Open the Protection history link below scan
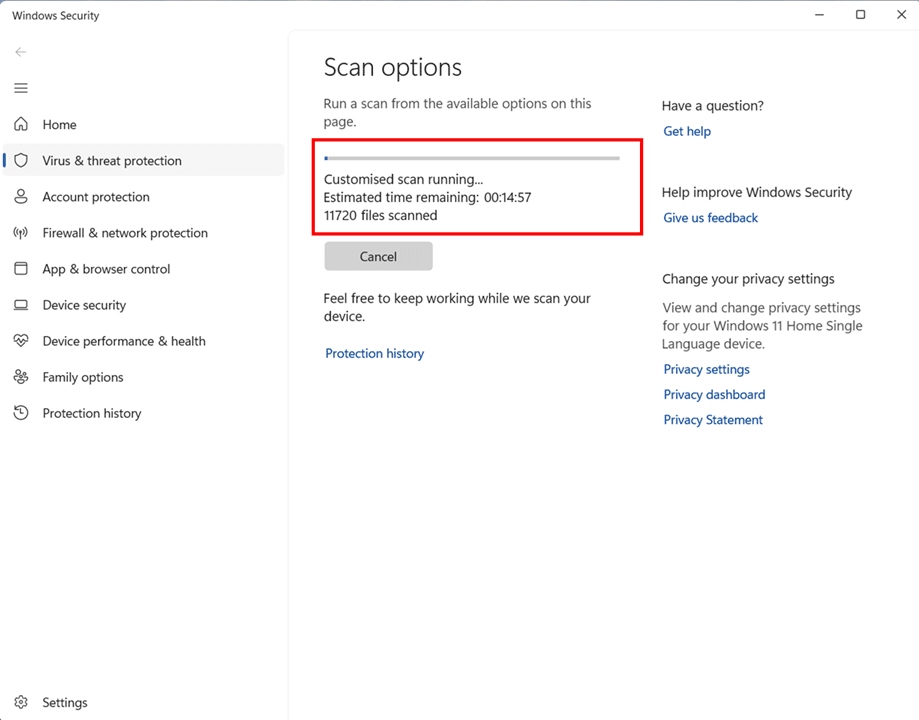919x720 pixels. point(374,354)
